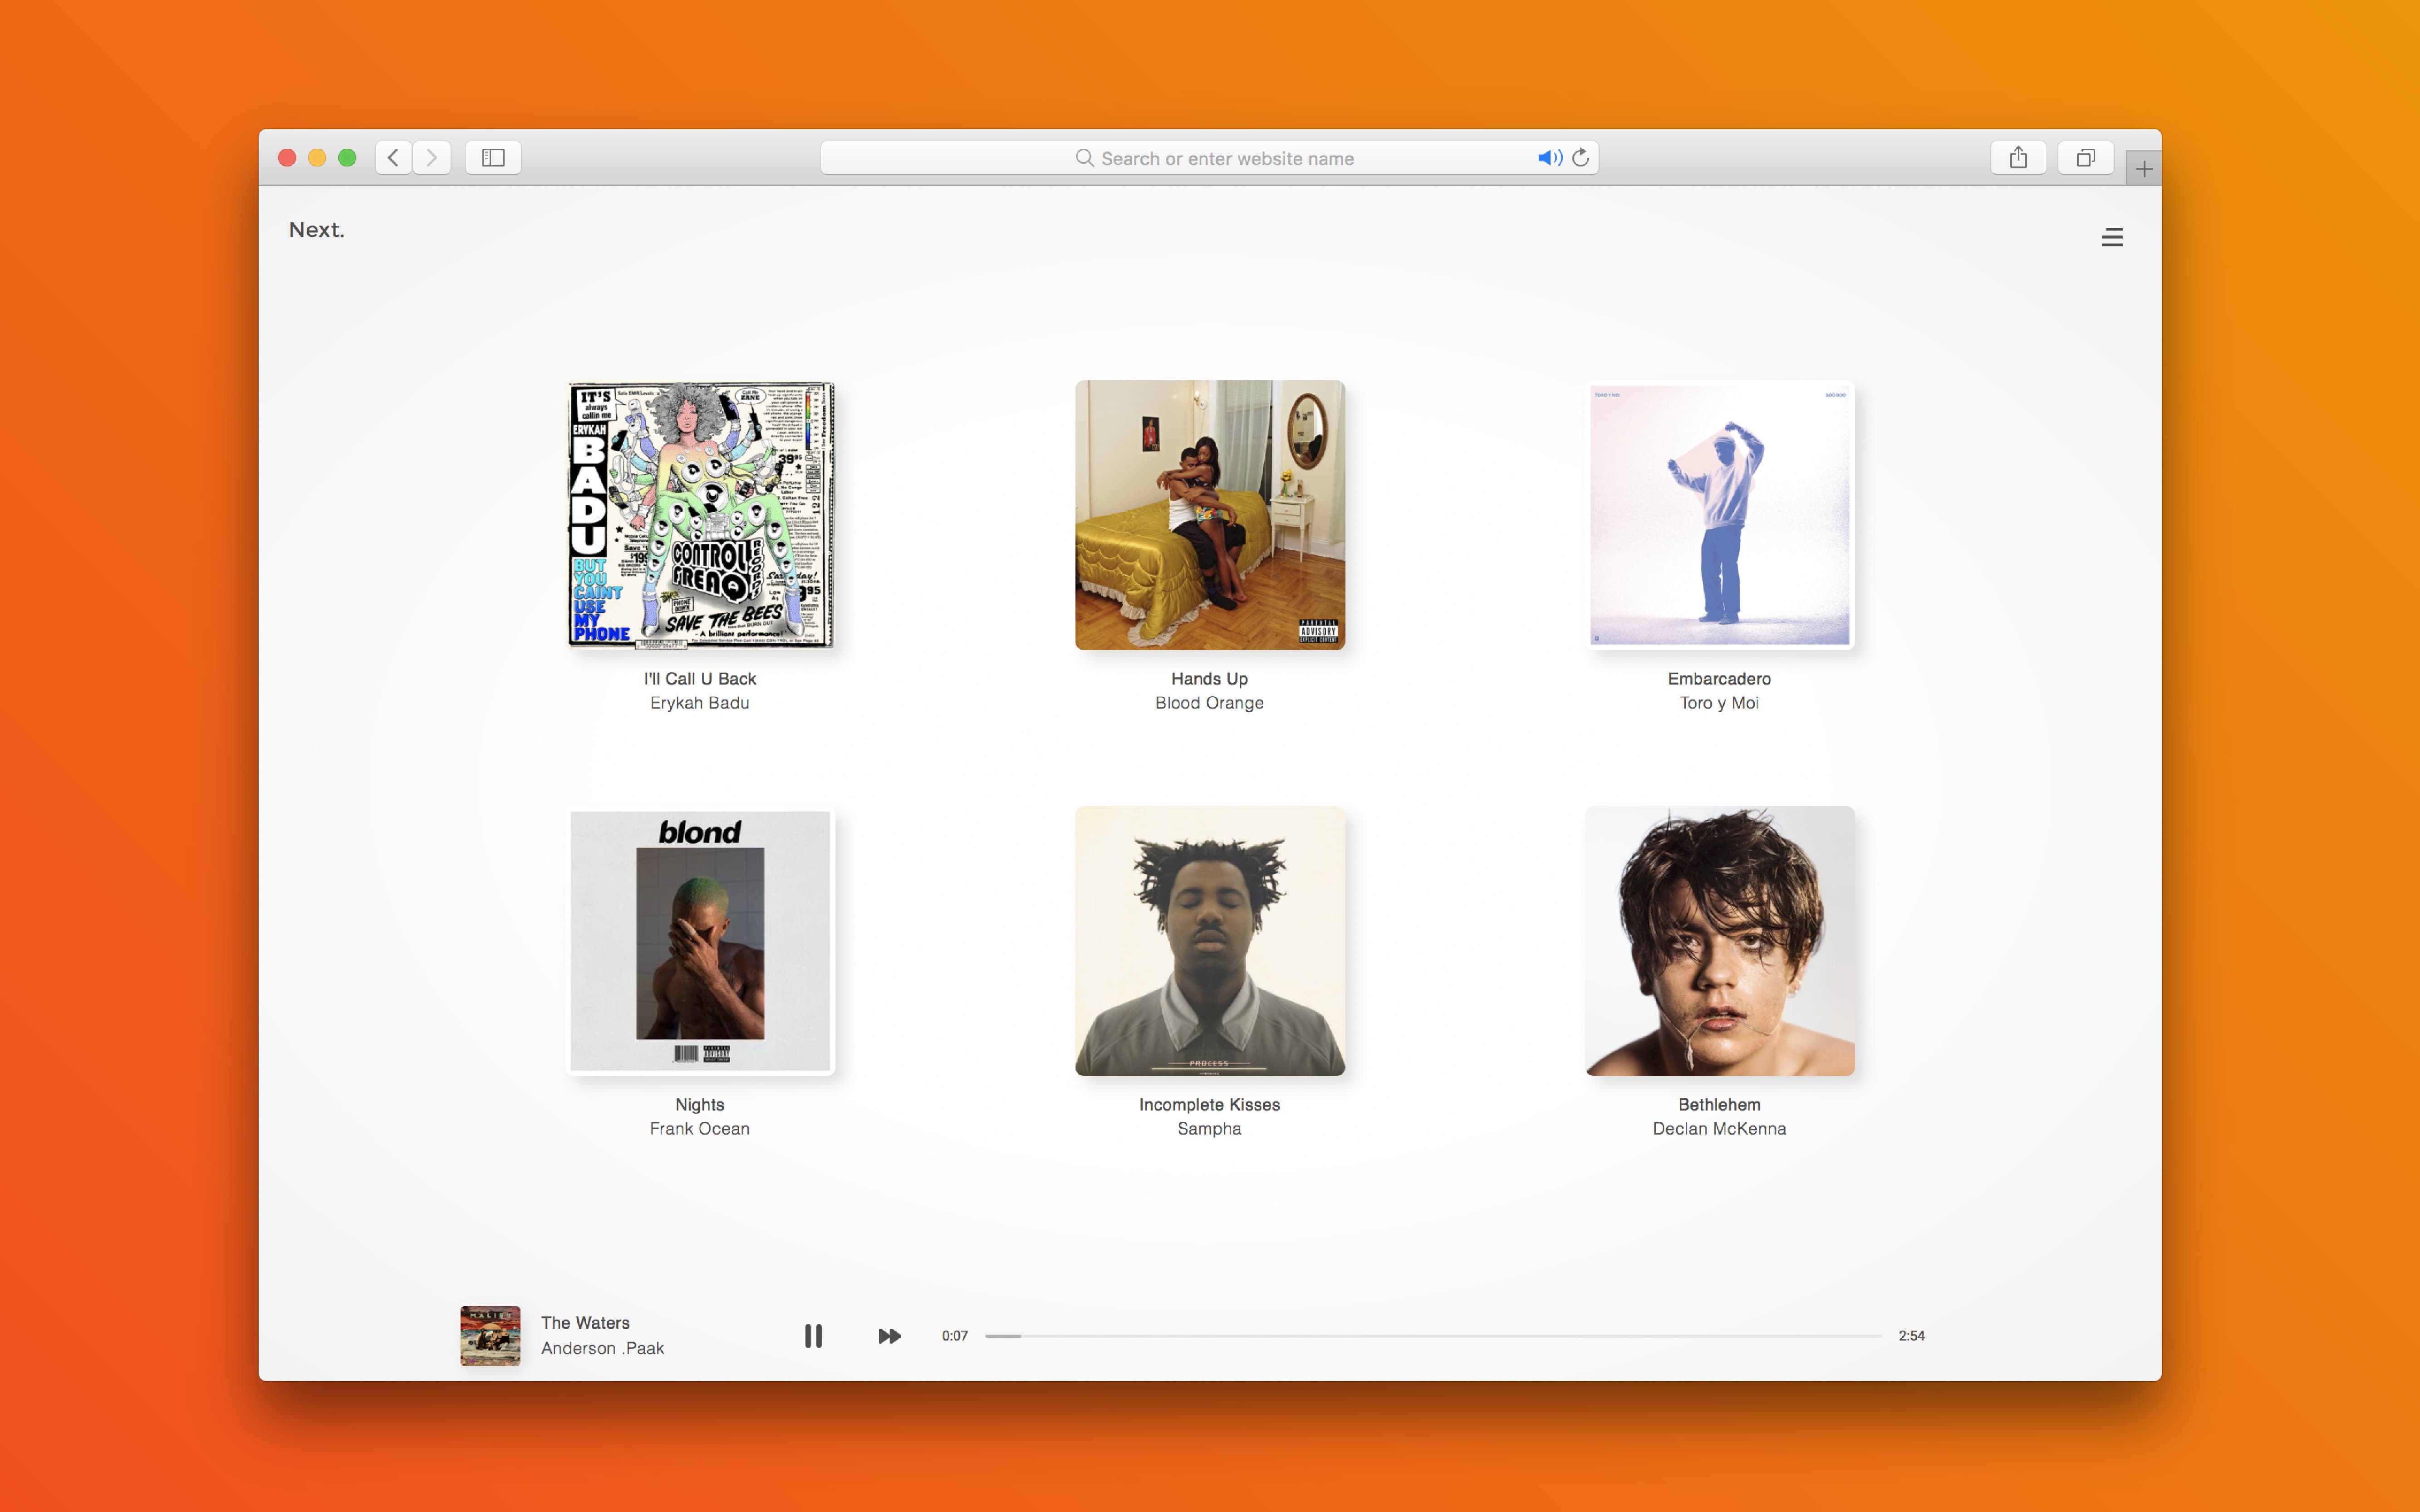Click the artist name Toro y Moi
Viewport: 2420px width, 1512px height.
1720,703
